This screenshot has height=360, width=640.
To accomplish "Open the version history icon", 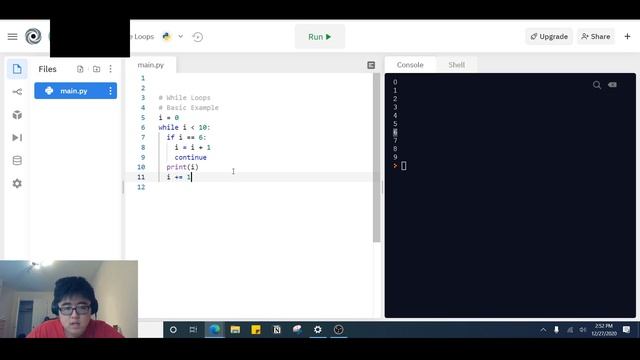I will click(x=198, y=37).
